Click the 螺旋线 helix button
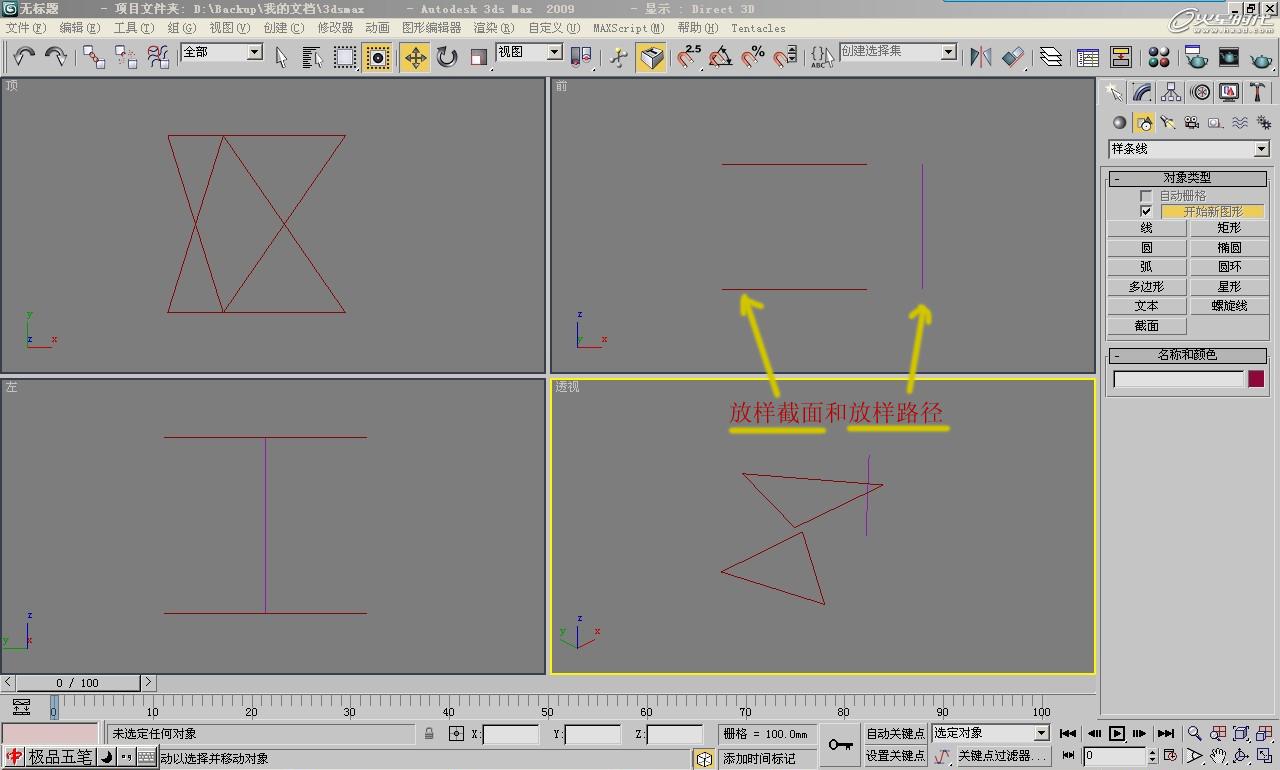 [1229, 306]
